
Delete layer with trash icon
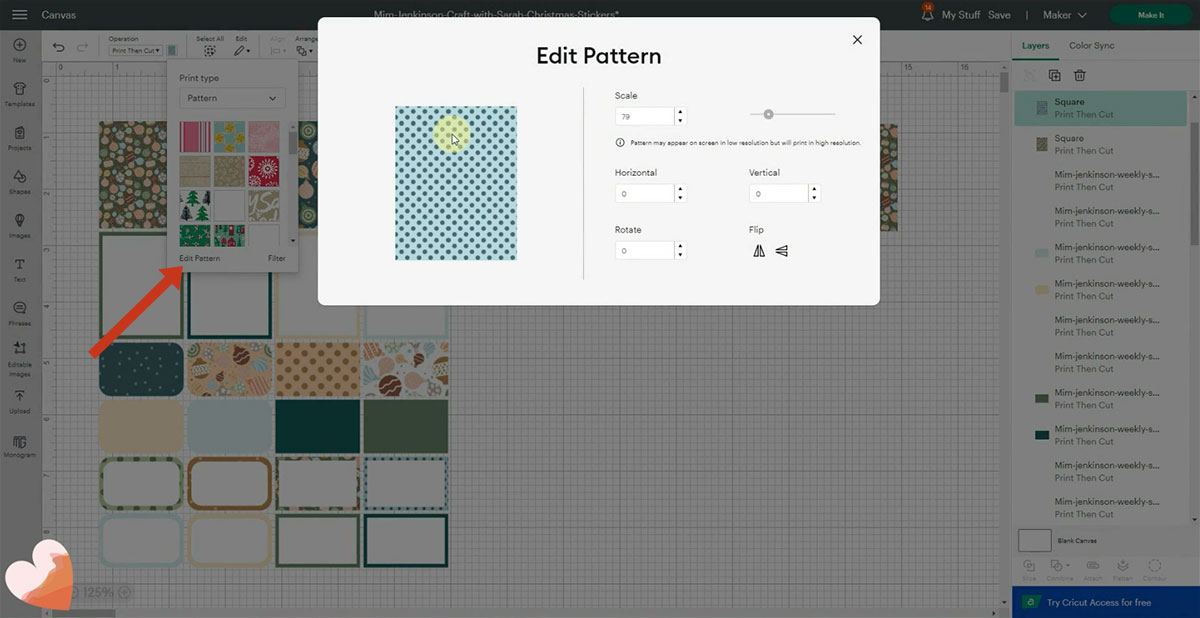coord(1080,75)
